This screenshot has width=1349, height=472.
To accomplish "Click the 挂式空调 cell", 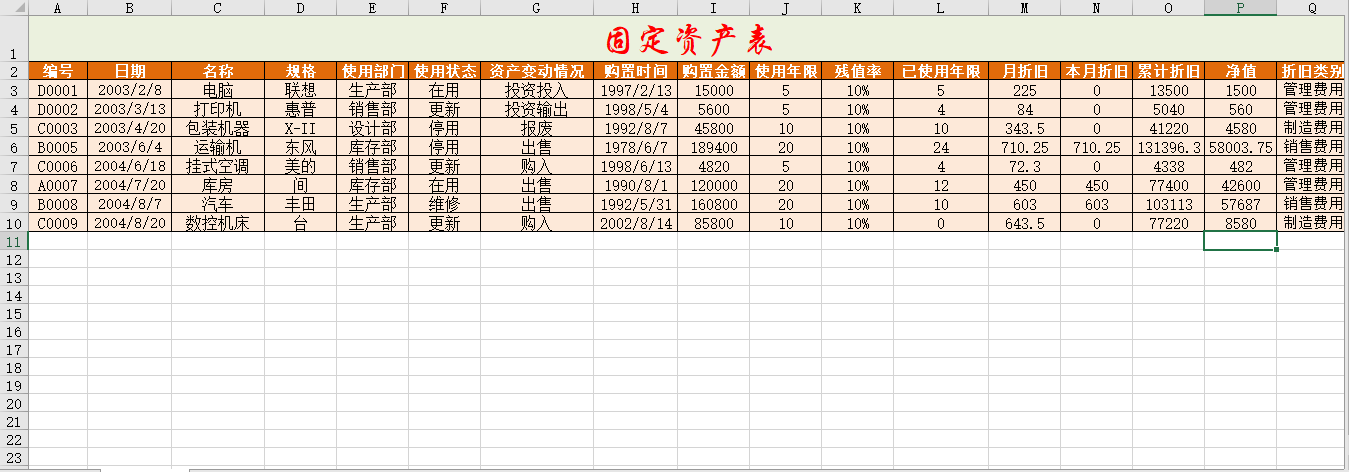I will point(217,166).
